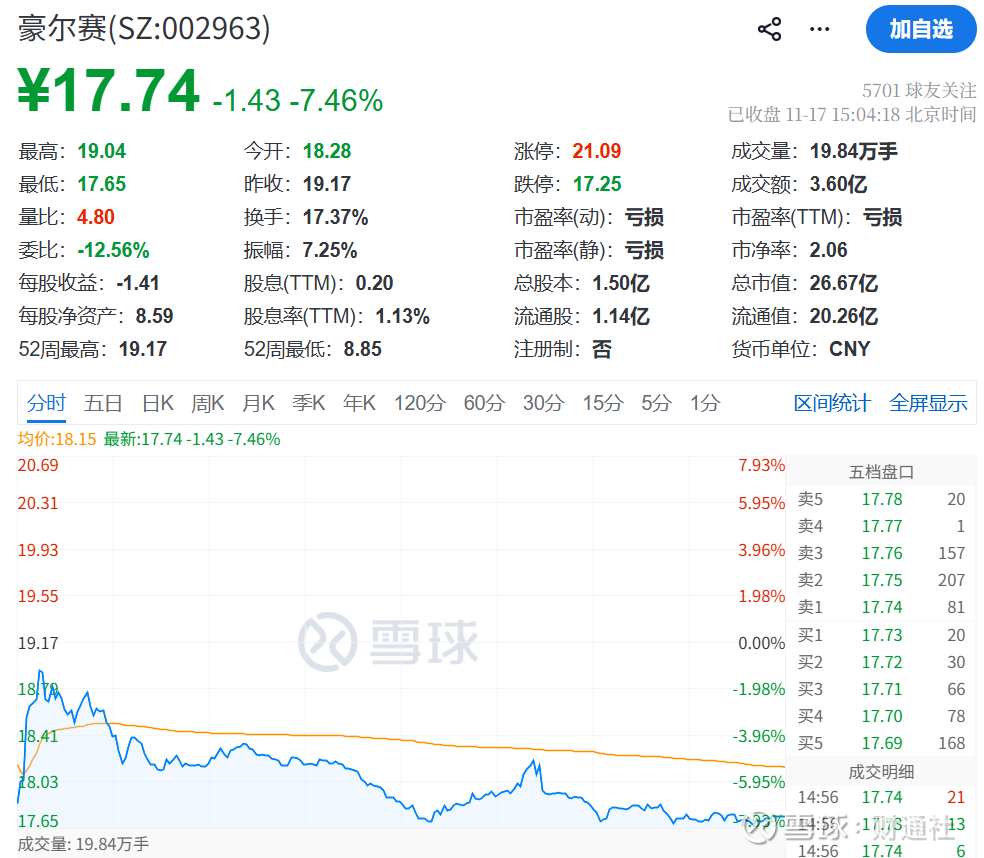Click the 成交量 value 19.84万手 in stats

[853, 151]
